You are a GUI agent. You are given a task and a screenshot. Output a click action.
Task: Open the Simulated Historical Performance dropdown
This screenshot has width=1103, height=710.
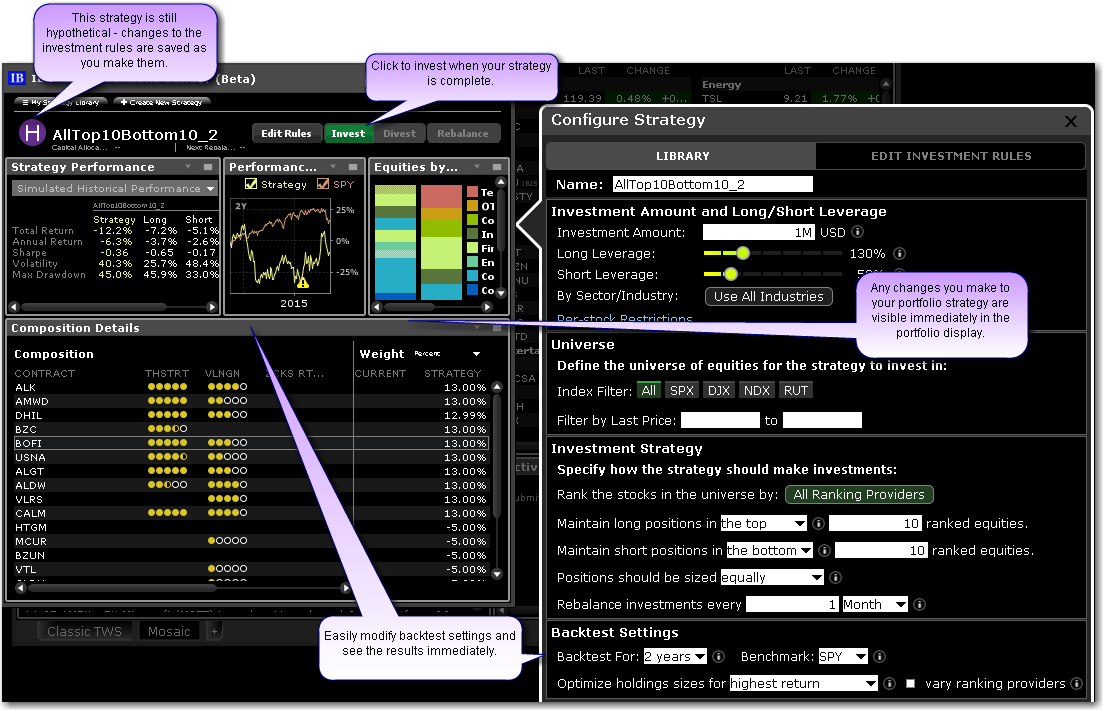click(113, 188)
